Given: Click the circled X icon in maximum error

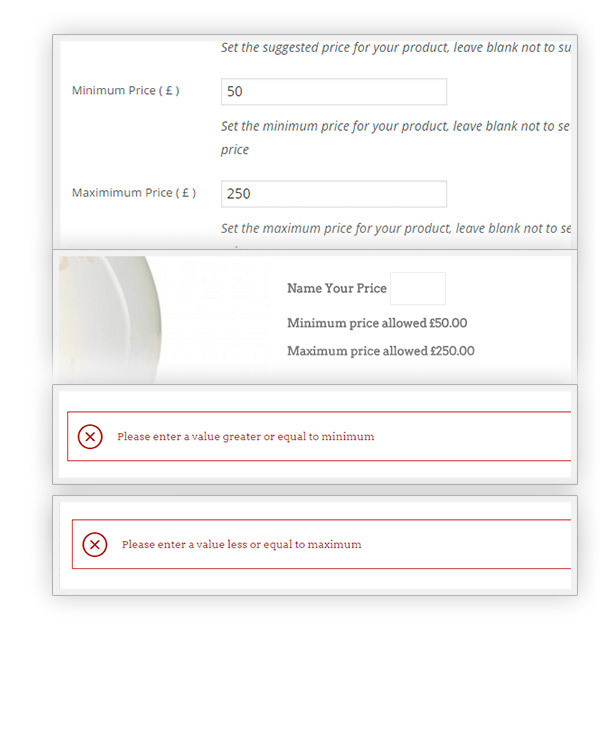Looking at the screenshot, I should (94, 544).
